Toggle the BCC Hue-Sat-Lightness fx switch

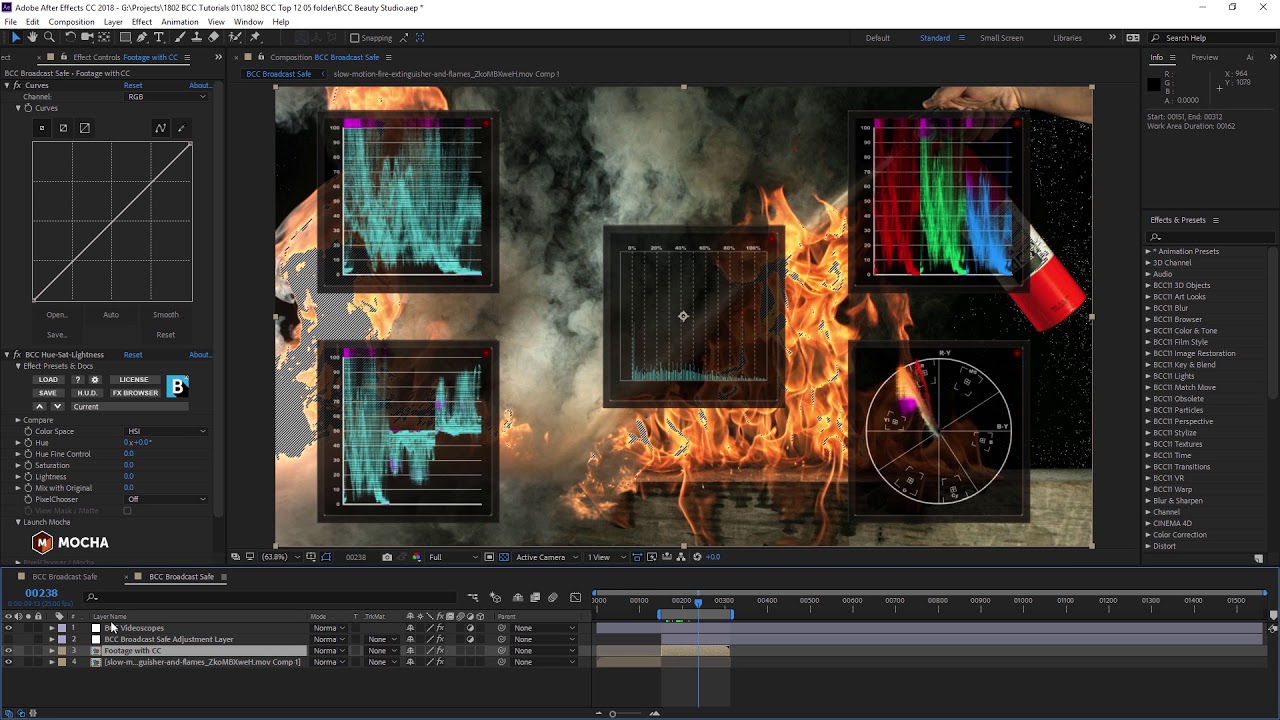pyautogui.click(x=17, y=355)
